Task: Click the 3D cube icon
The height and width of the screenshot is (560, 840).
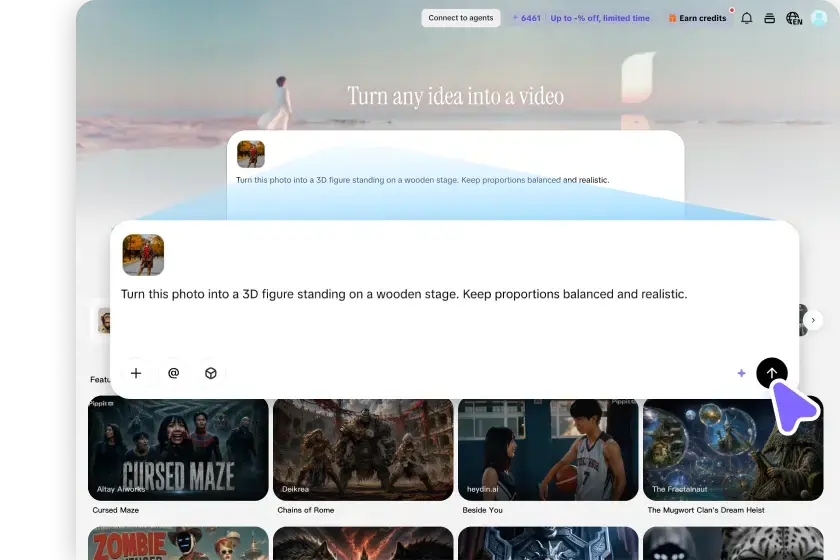Action: [211, 373]
